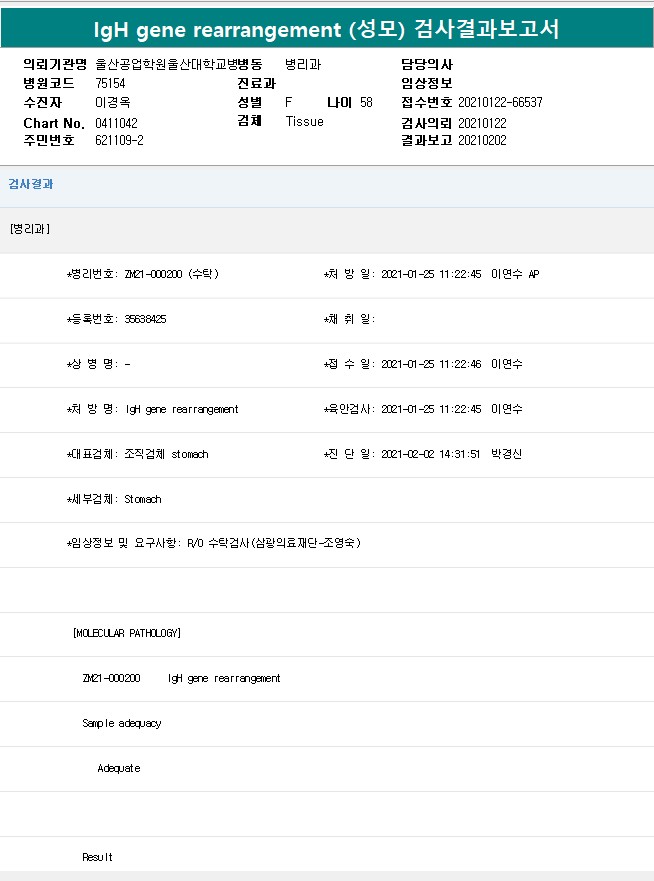
Task: Click the Adequate sample adequacy value
Action: point(119,768)
